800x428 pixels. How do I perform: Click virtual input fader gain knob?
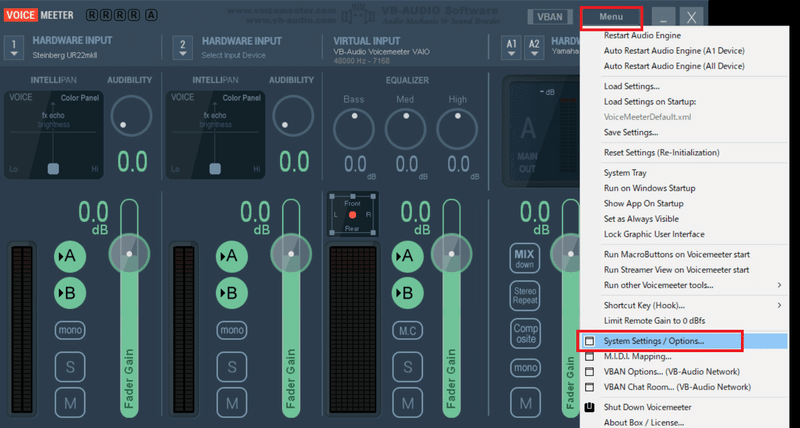click(451, 254)
